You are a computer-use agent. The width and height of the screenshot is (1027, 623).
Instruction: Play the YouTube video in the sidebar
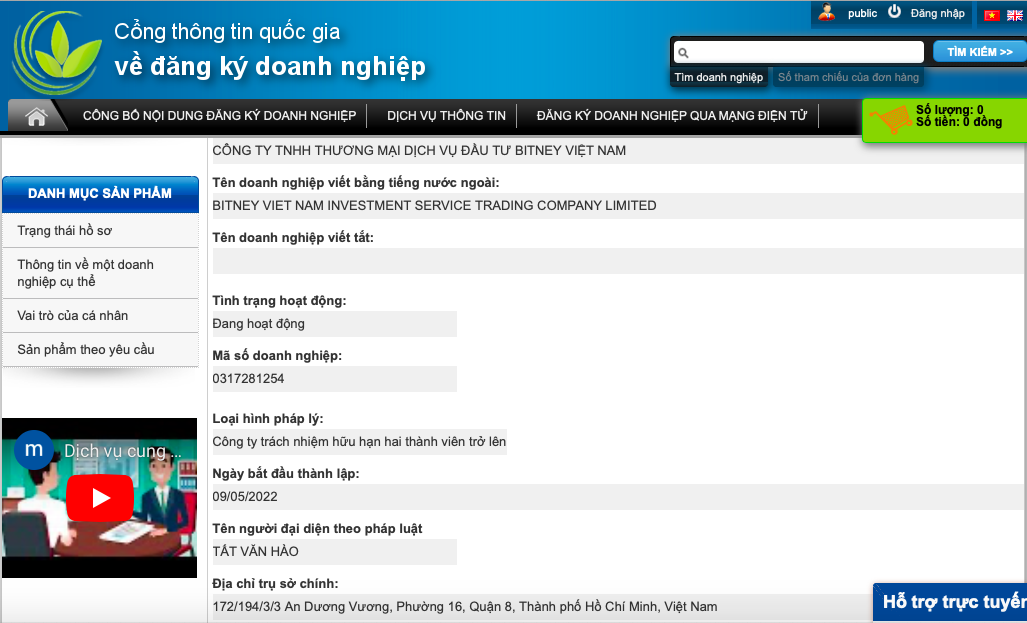point(99,497)
